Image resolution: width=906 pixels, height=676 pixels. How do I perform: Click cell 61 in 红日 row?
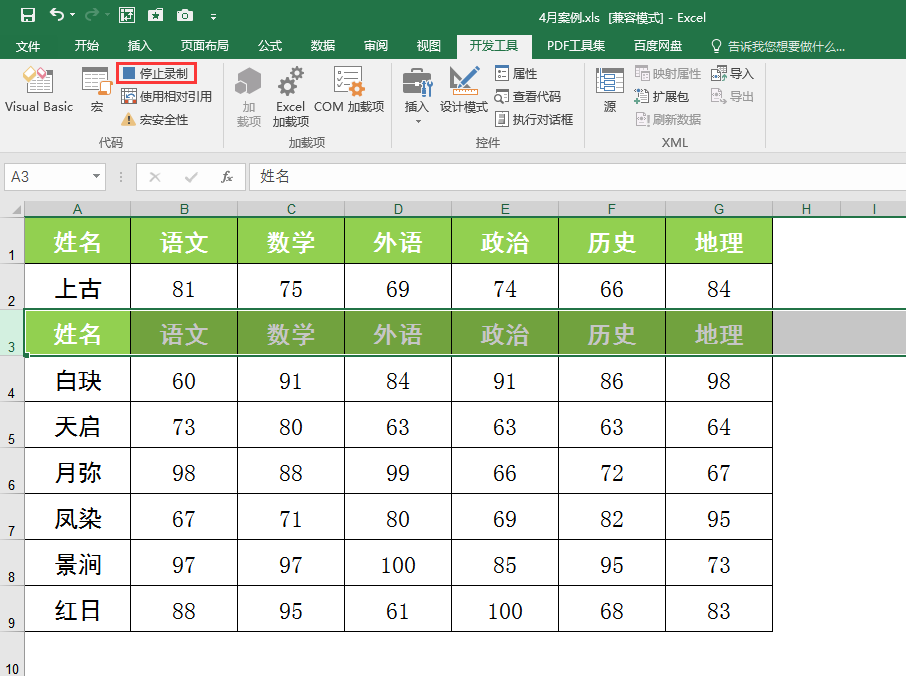(398, 609)
